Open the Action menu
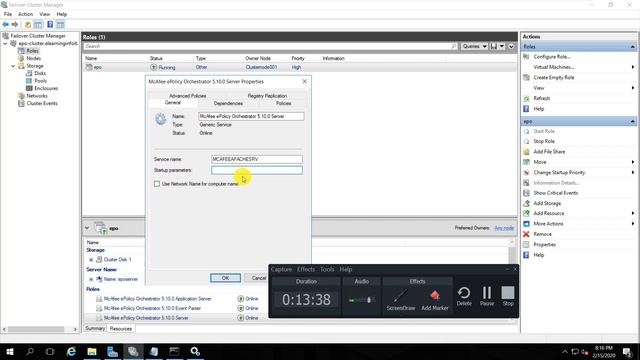The height and width of the screenshot is (360, 640). (x=25, y=14)
